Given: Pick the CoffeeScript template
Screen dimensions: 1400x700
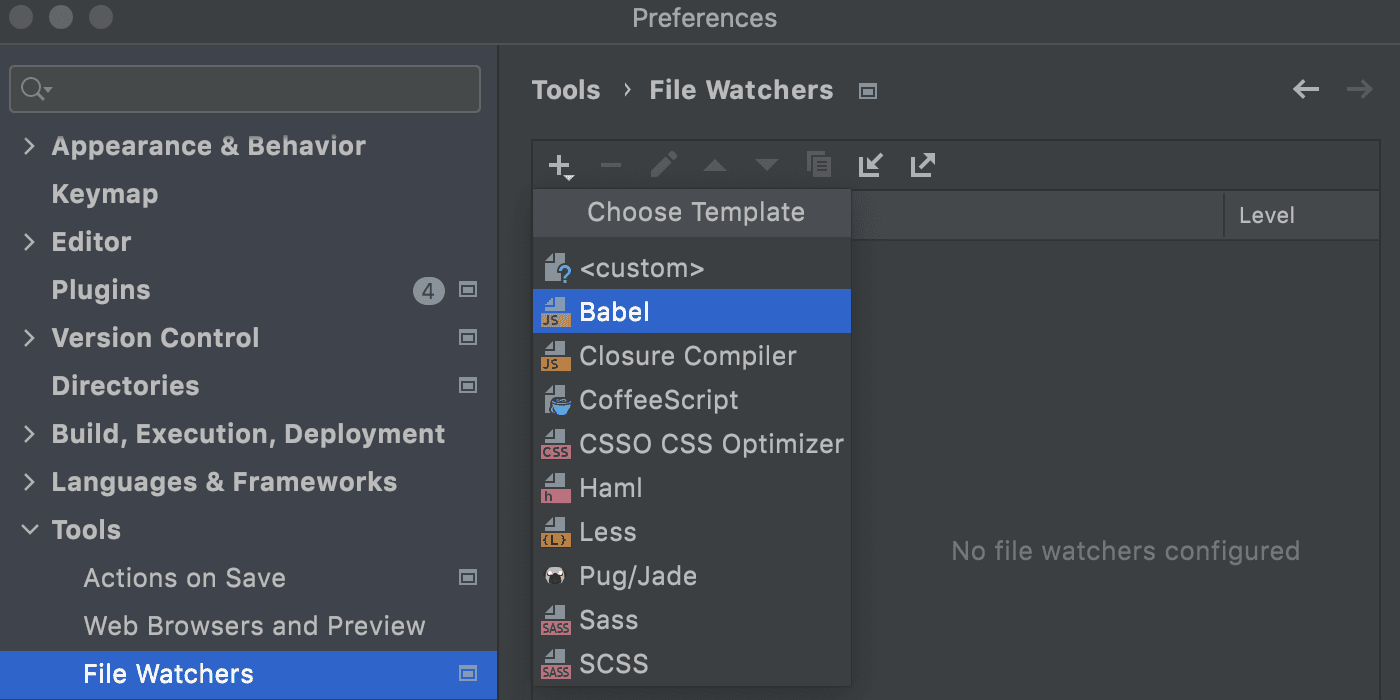Looking at the screenshot, I should (x=692, y=400).
